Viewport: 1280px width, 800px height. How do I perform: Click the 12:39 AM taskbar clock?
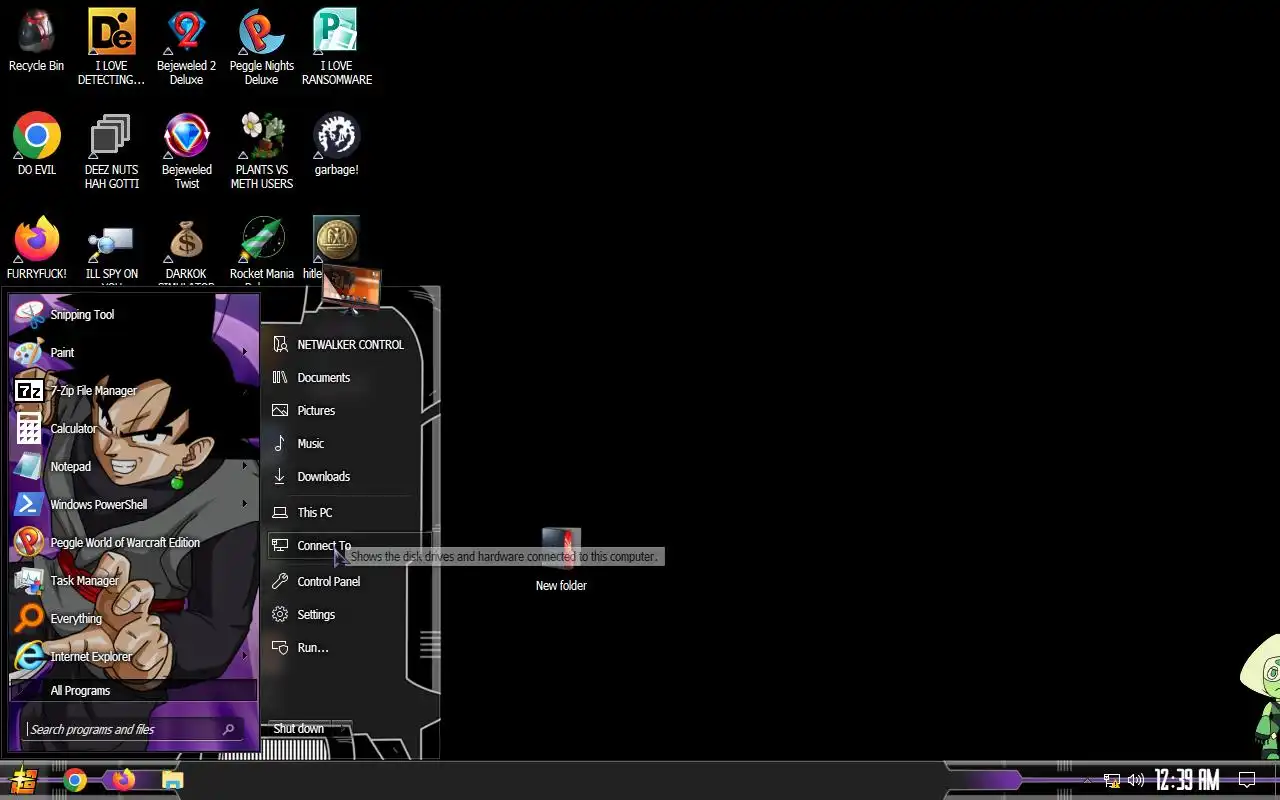pos(1187,780)
